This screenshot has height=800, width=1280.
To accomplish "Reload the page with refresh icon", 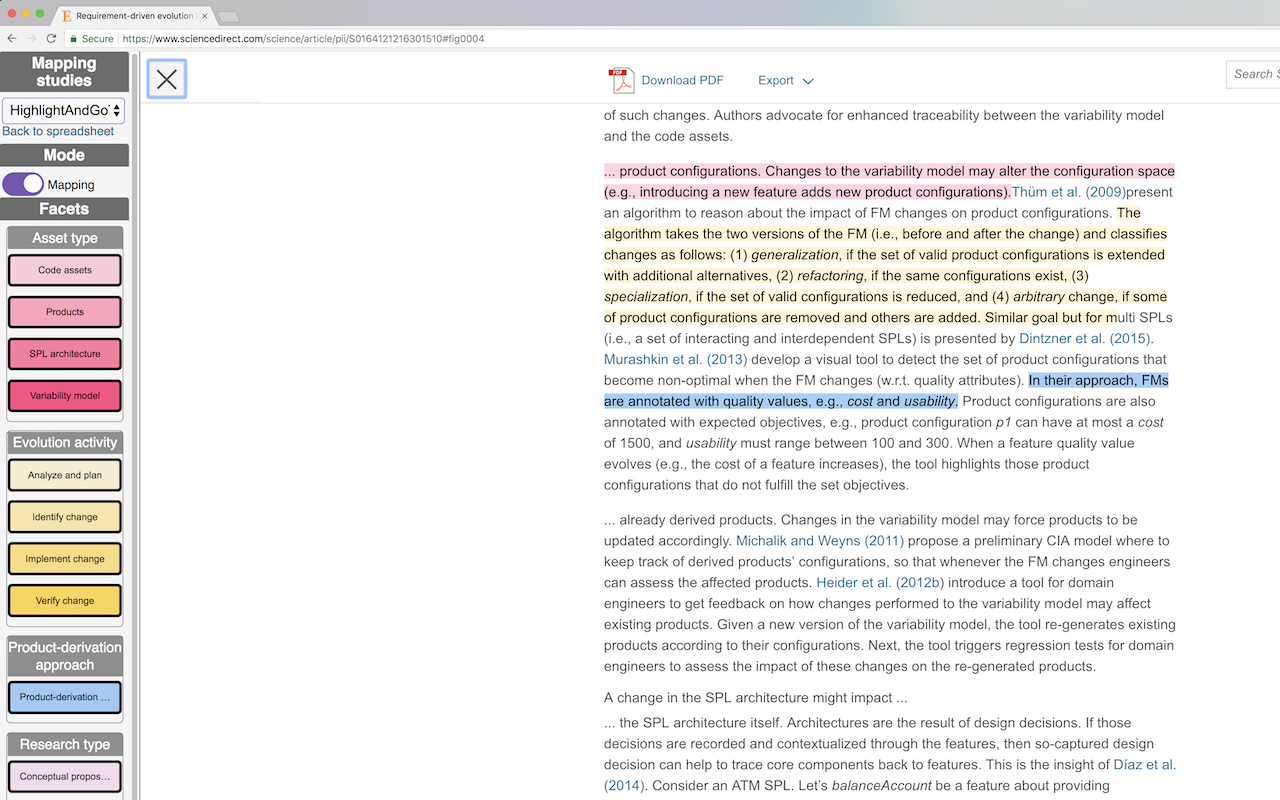I will tap(51, 38).
